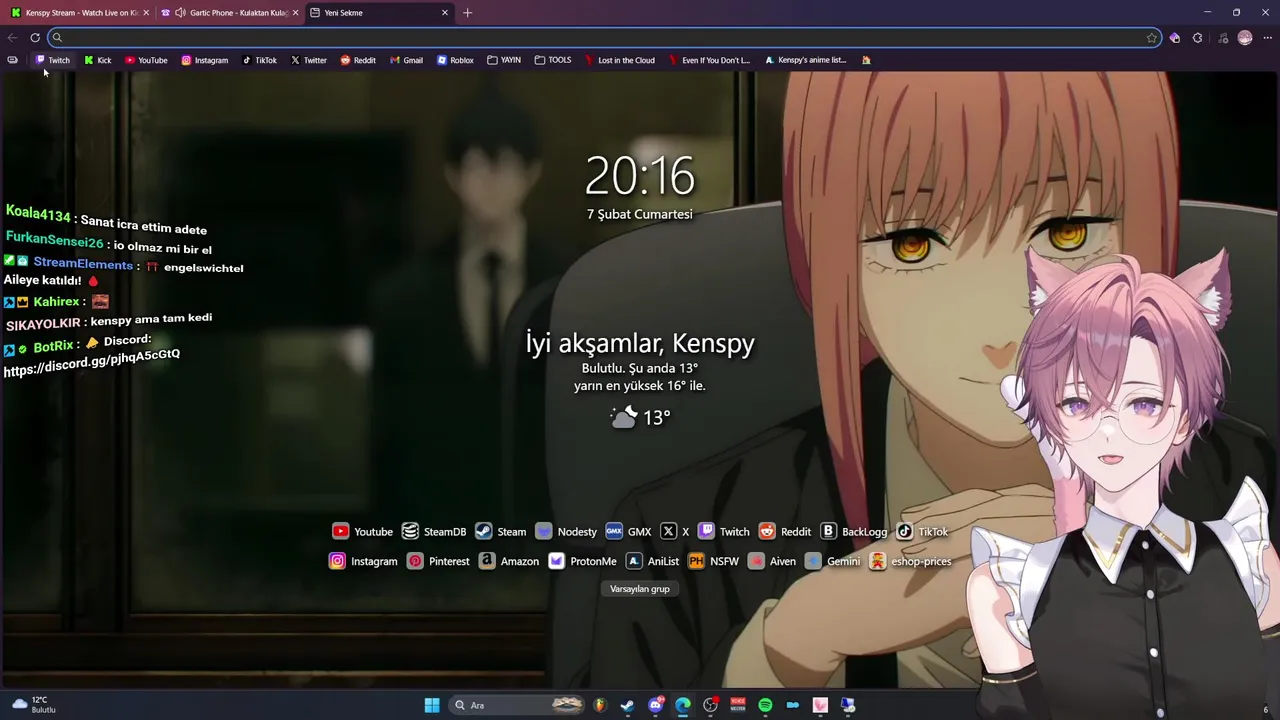Open the Reddit bookmark in the bookmarks bar
Screen dimensions: 1280x720
point(358,60)
